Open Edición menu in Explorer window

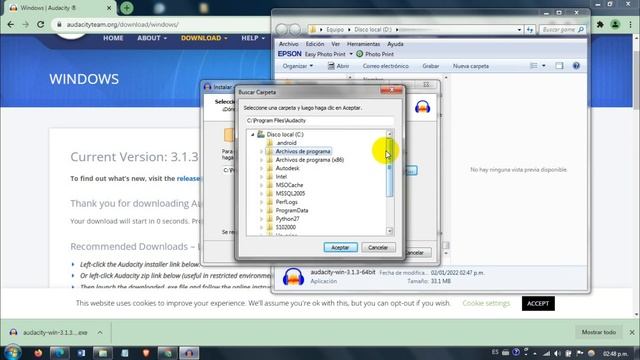coord(315,44)
